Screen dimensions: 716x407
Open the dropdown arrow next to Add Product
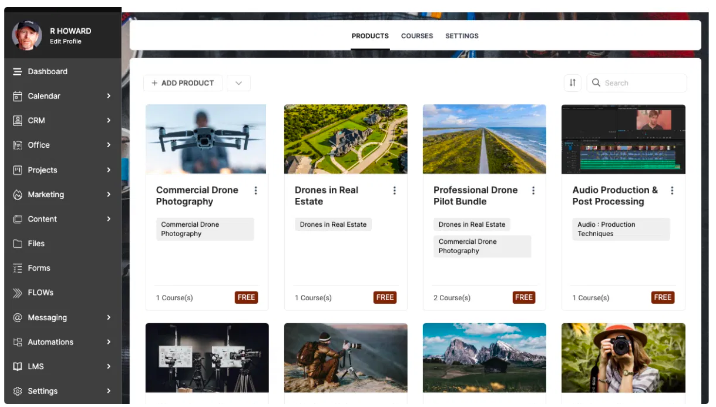(238, 83)
